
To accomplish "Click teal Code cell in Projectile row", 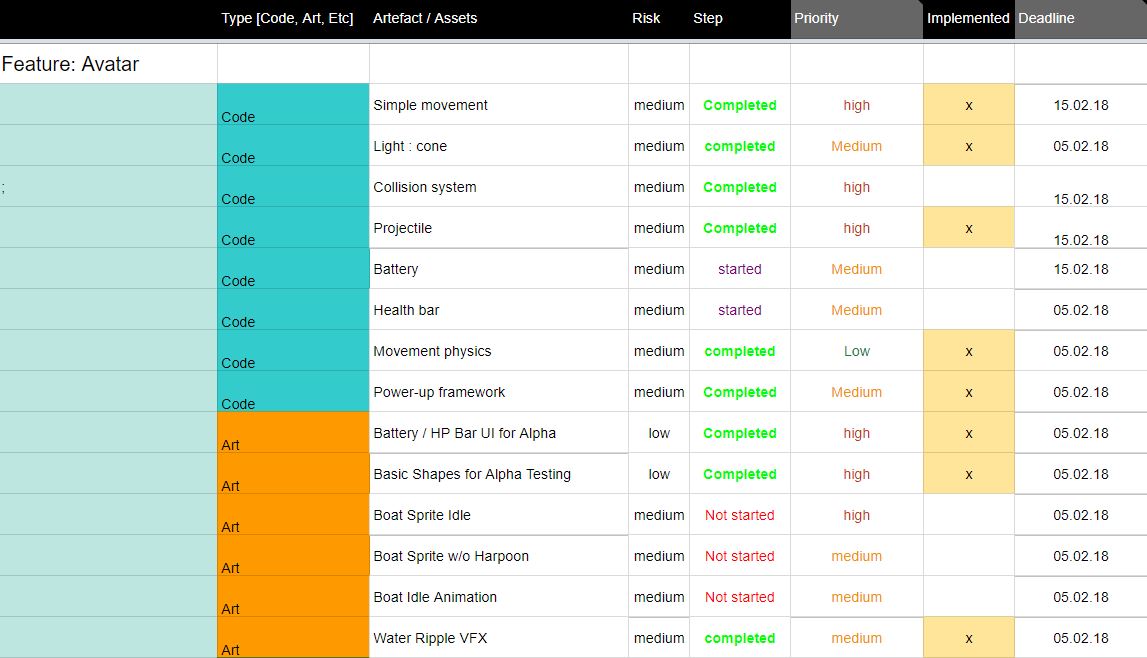I will click(293, 228).
